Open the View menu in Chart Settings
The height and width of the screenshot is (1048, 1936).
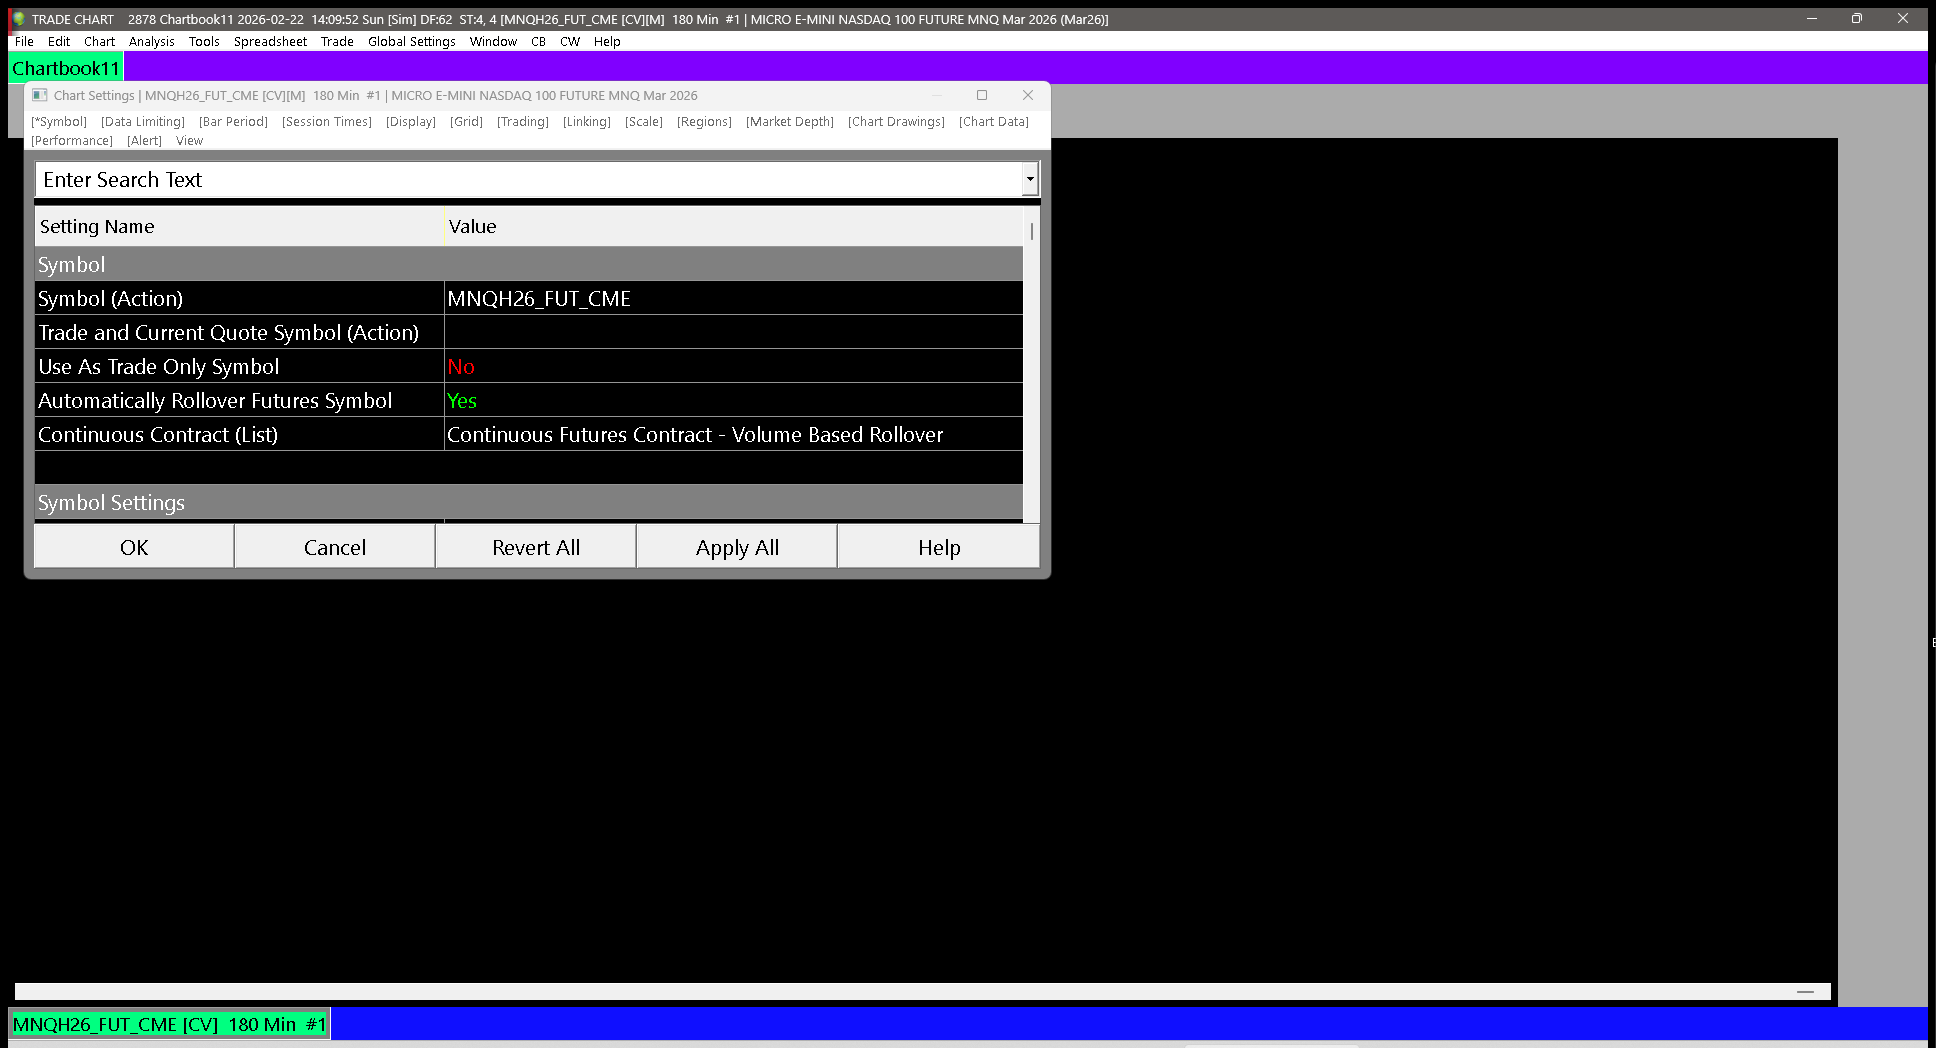pos(189,140)
